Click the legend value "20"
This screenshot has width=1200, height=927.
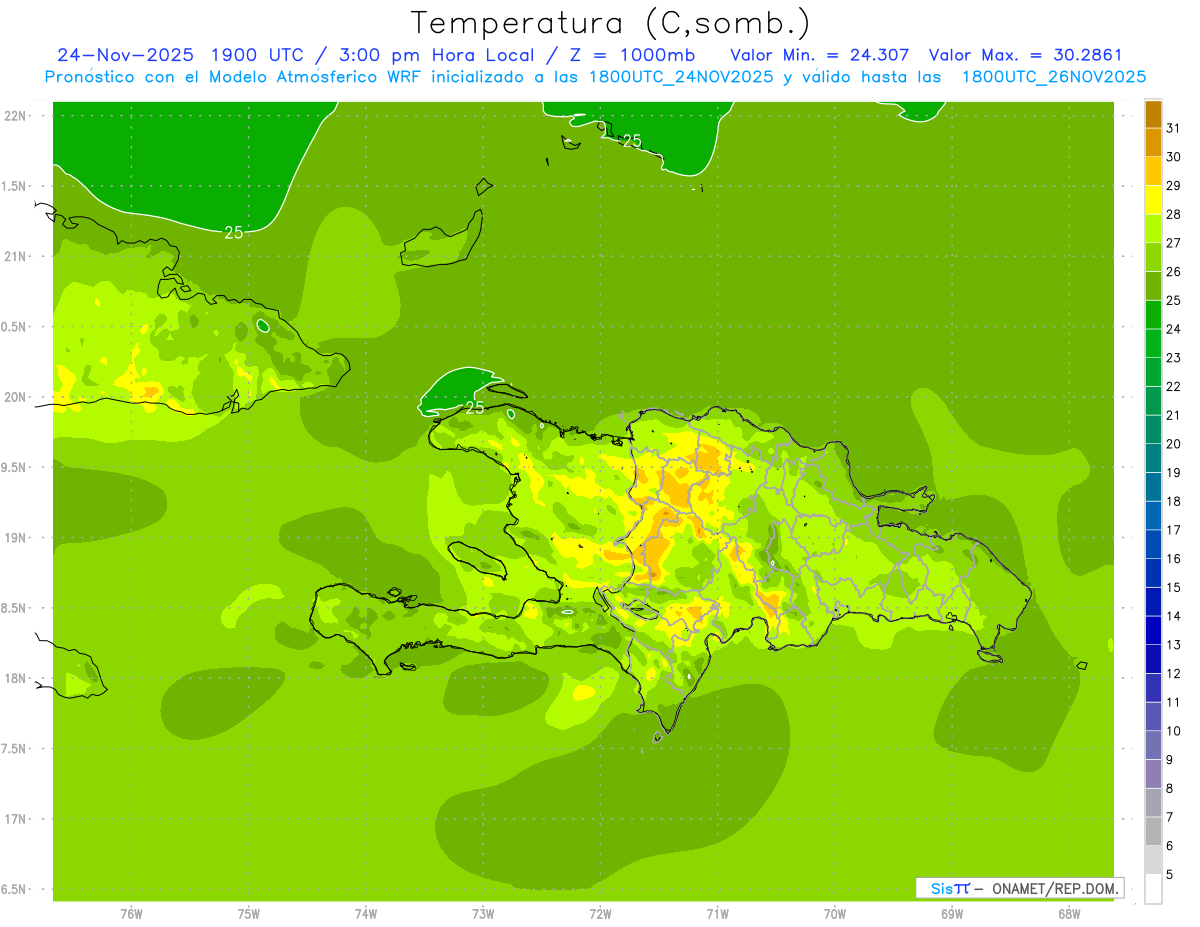(1174, 444)
